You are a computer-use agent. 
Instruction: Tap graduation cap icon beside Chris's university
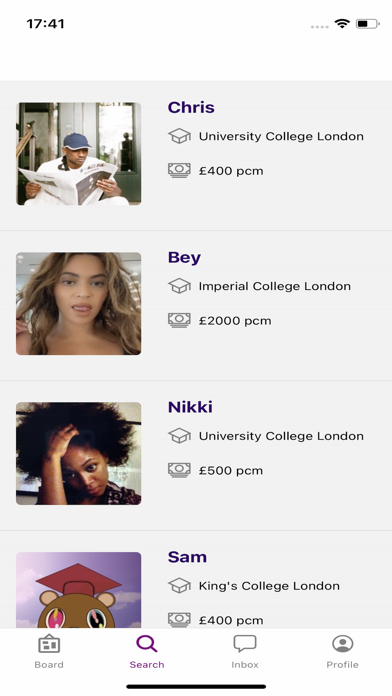[179, 136]
